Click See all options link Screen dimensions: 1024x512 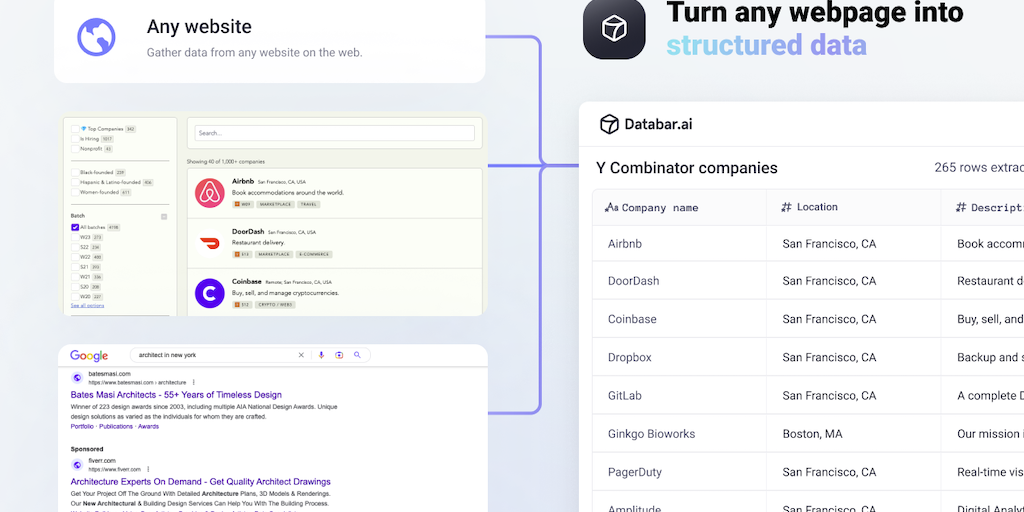tap(88, 306)
